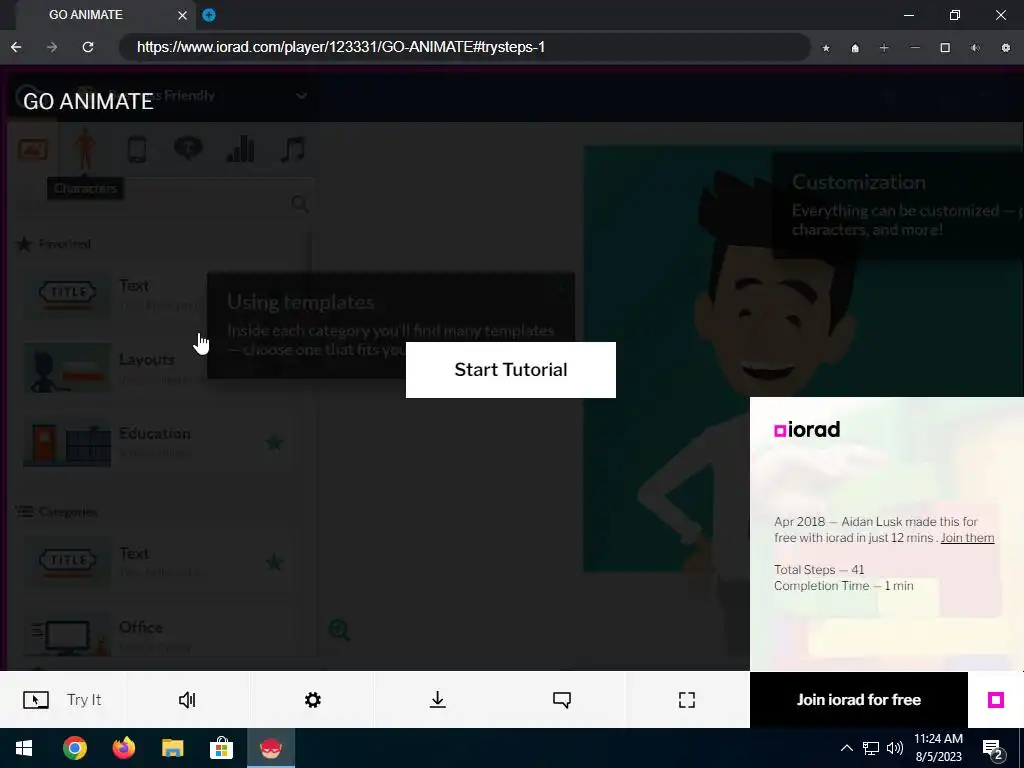Open Microsoft Store from taskbar
This screenshot has width=1024, height=768.
221,748
